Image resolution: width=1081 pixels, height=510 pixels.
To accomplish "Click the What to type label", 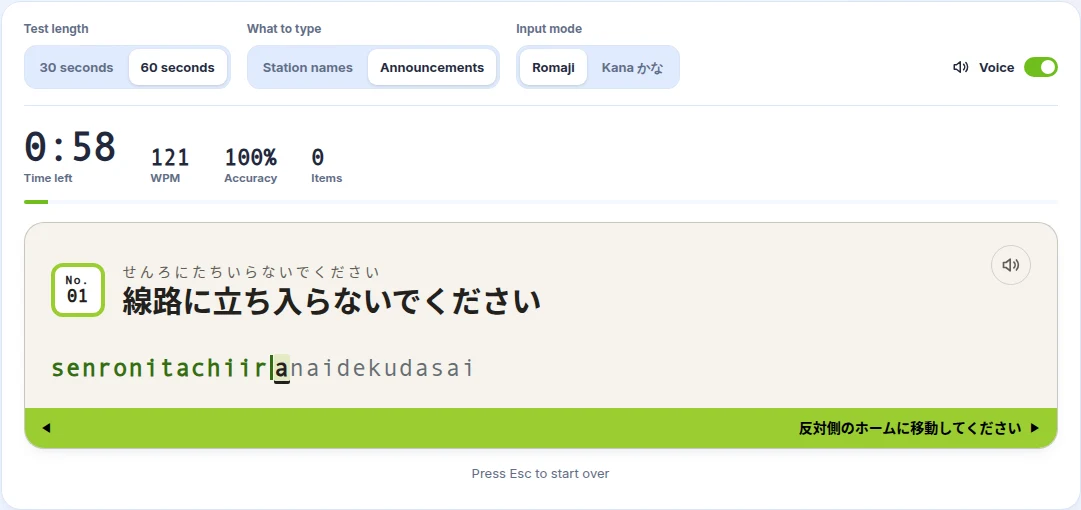I will coord(284,29).
